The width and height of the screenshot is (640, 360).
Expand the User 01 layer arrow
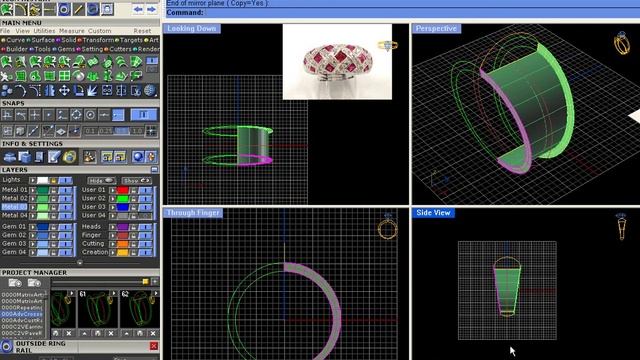pyautogui.click(x=113, y=190)
